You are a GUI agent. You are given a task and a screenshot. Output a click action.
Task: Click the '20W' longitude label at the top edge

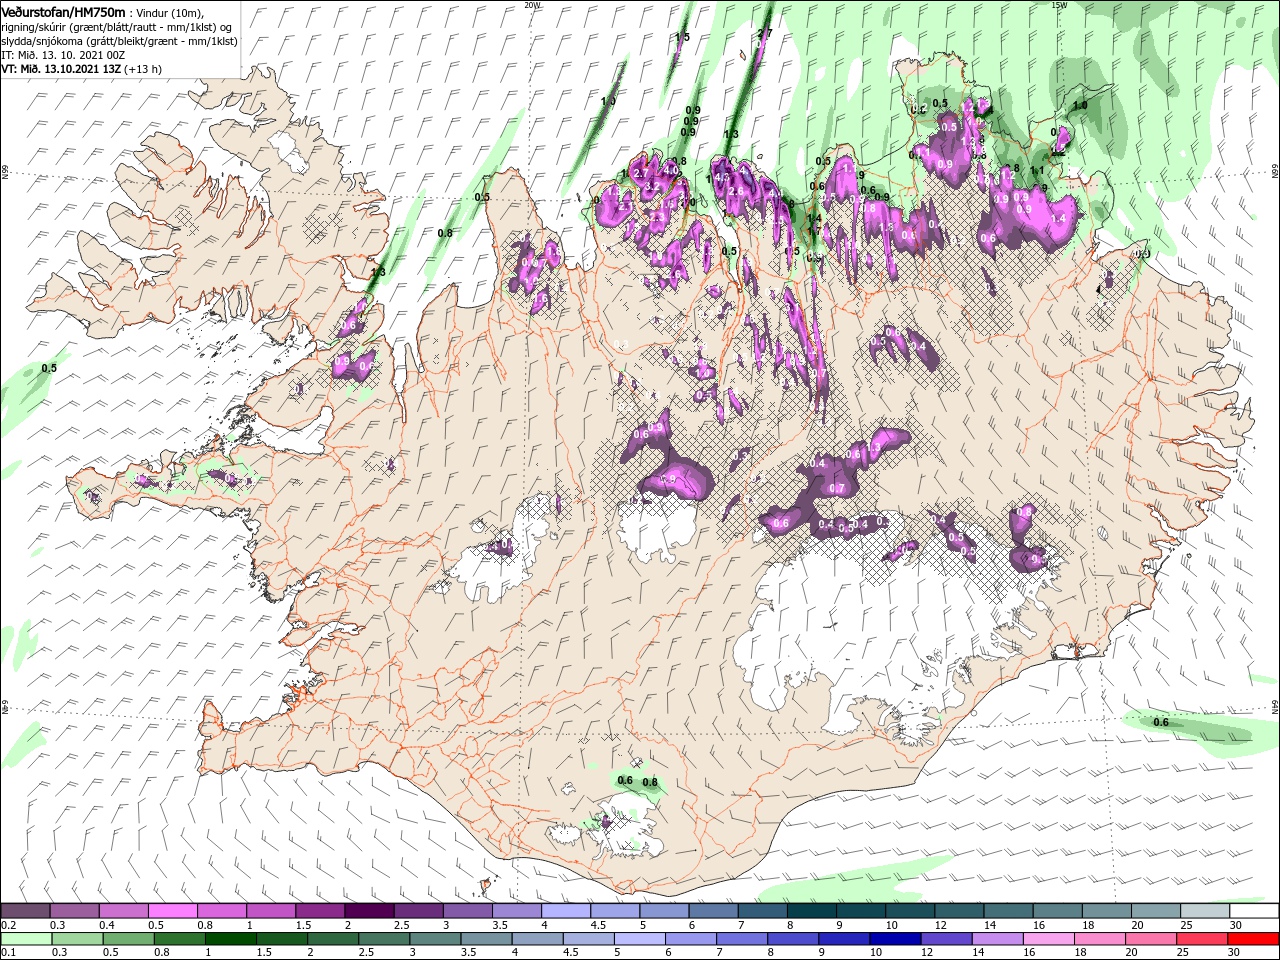[532, 5]
